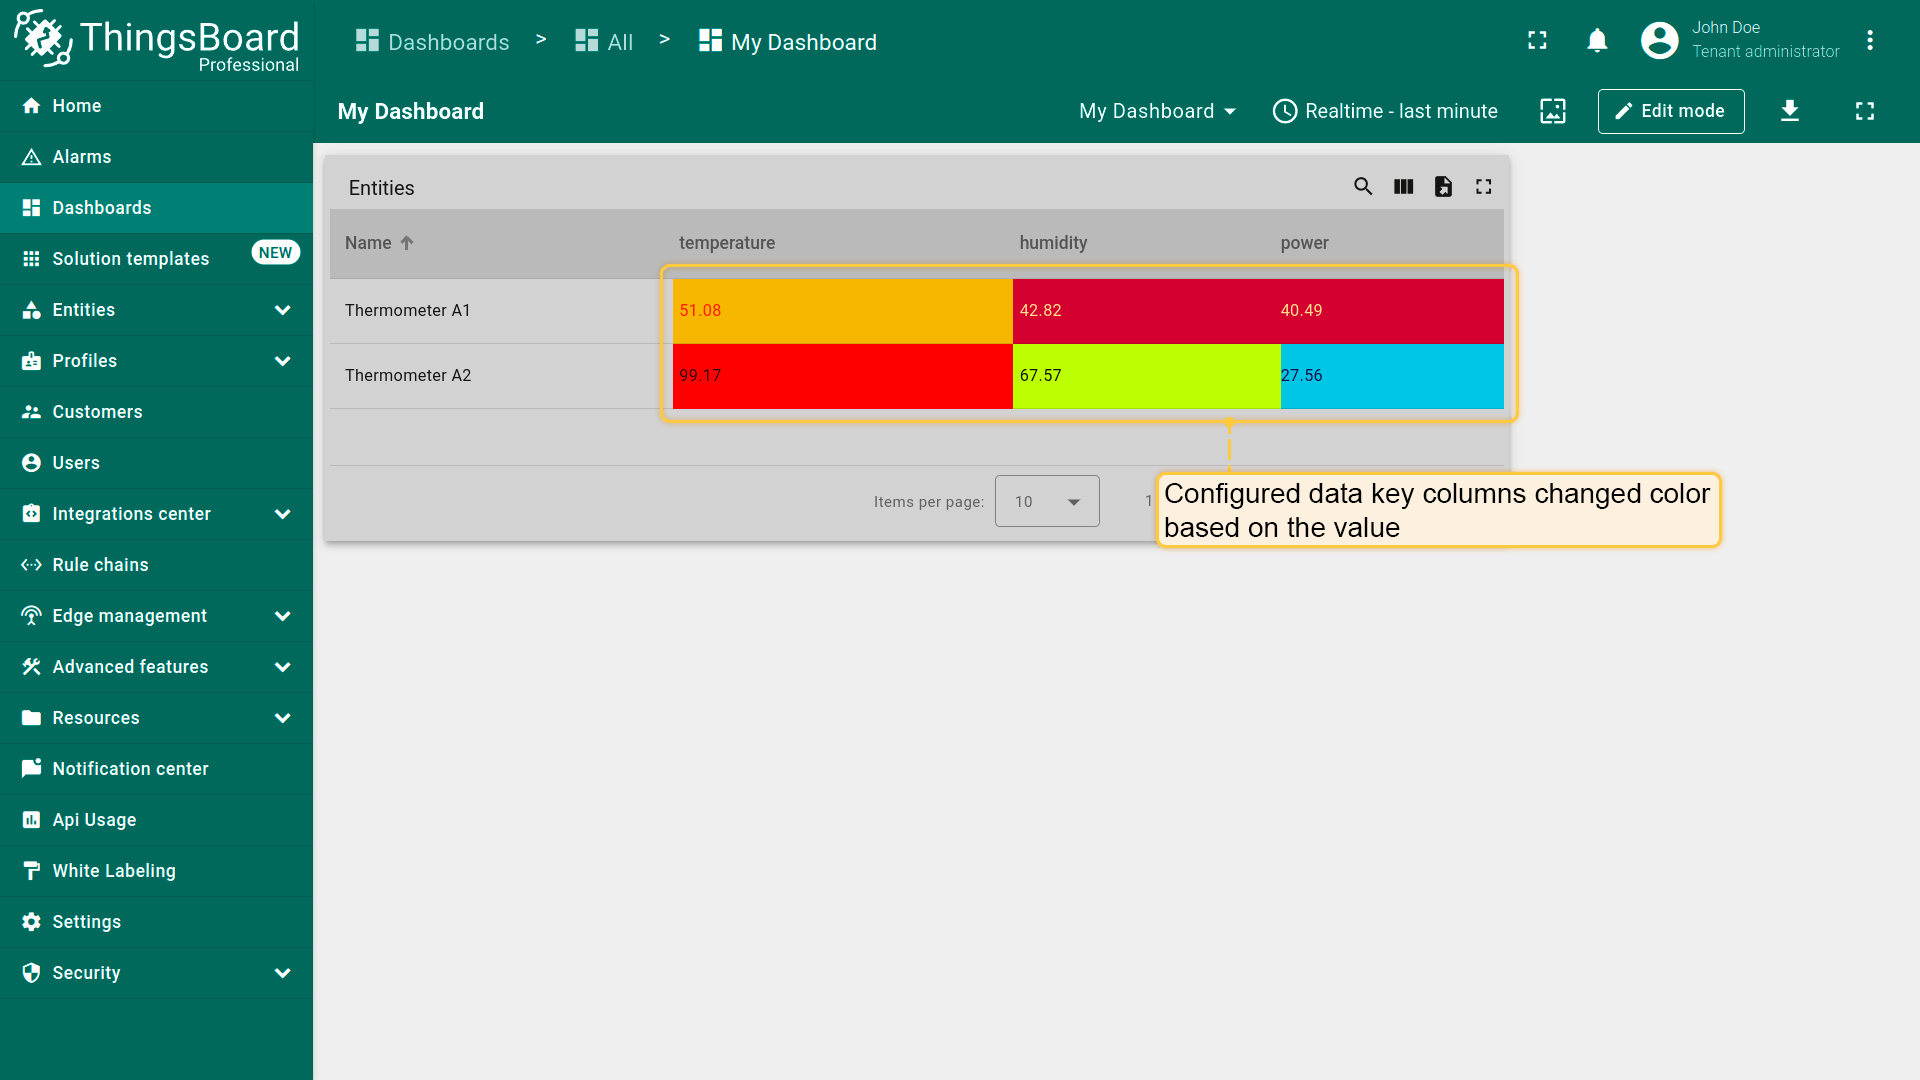
Task: Toggle fullscreen icon in top bar
Action: pyautogui.click(x=1537, y=41)
